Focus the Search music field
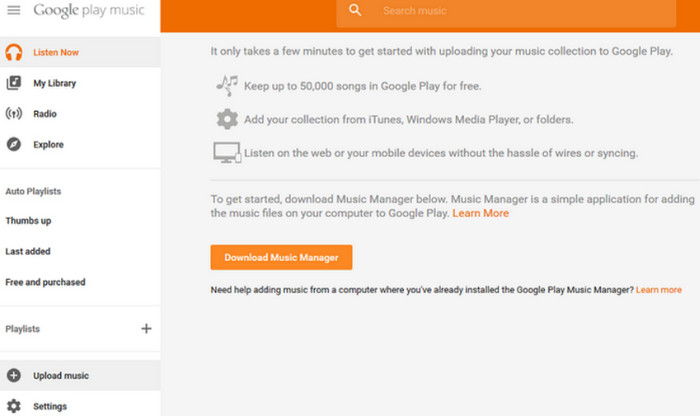Image resolution: width=700 pixels, height=416 pixels. pyautogui.click(x=506, y=11)
